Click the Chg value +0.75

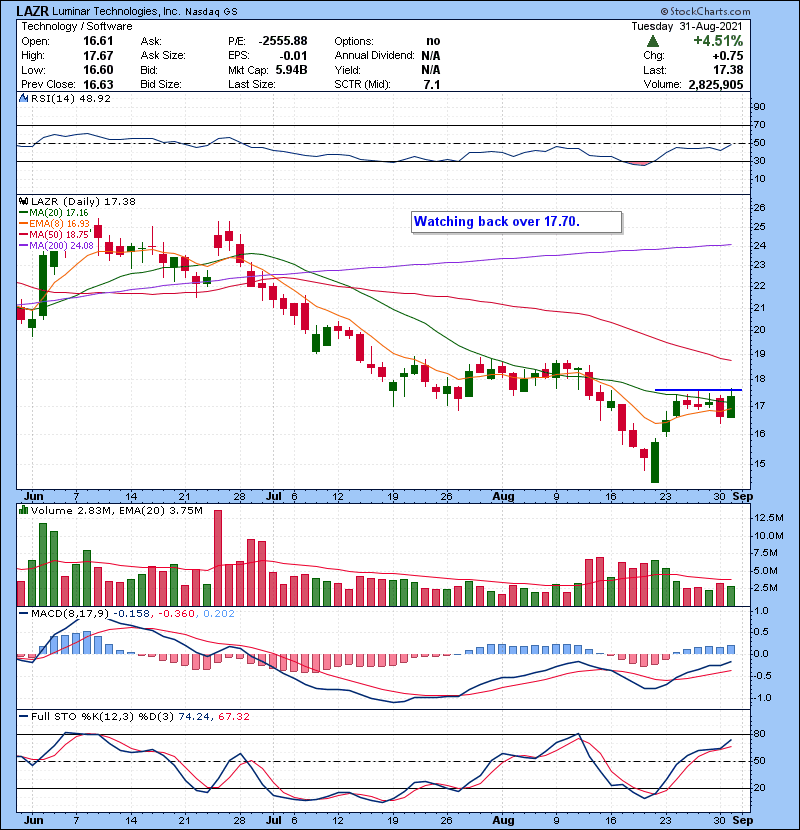pyautogui.click(x=727, y=55)
